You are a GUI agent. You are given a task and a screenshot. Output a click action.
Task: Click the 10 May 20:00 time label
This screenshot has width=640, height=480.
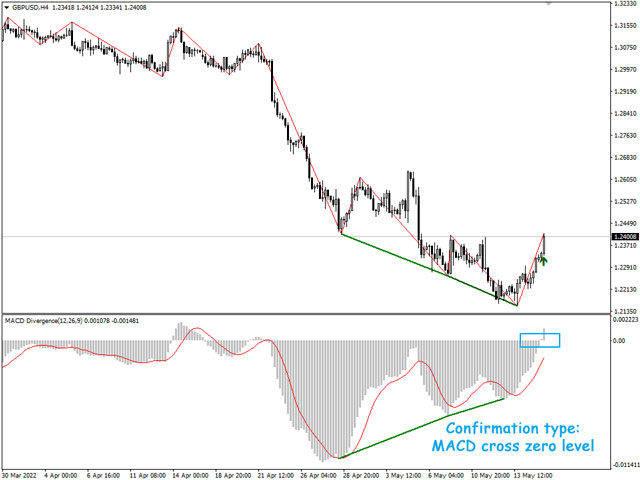[490, 476]
